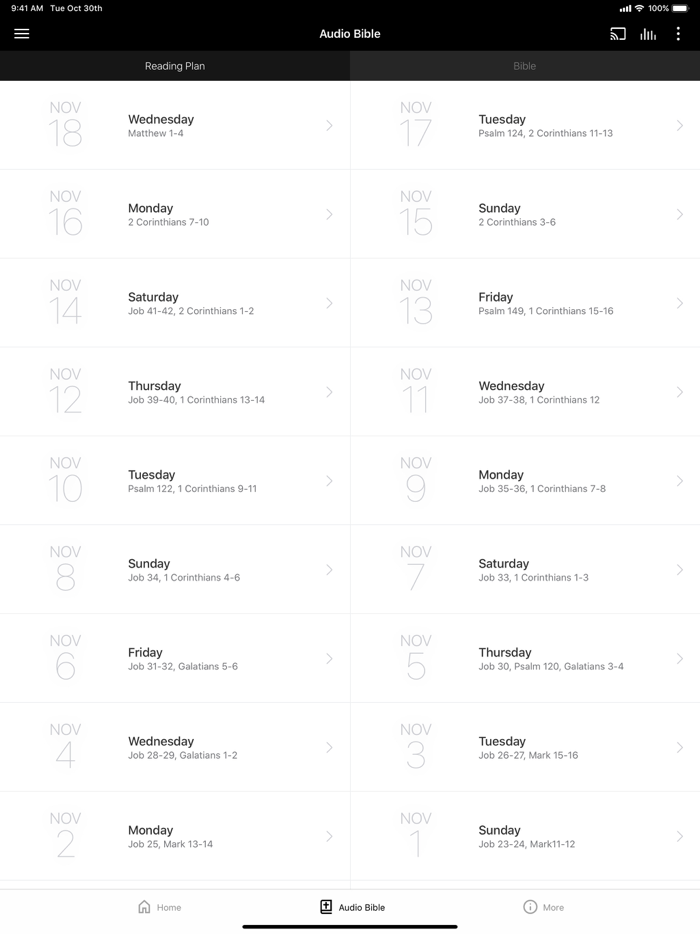The image size is (700, 934).
Task: Open the three-dot overflow menu
Action: (x=678, y=34)
